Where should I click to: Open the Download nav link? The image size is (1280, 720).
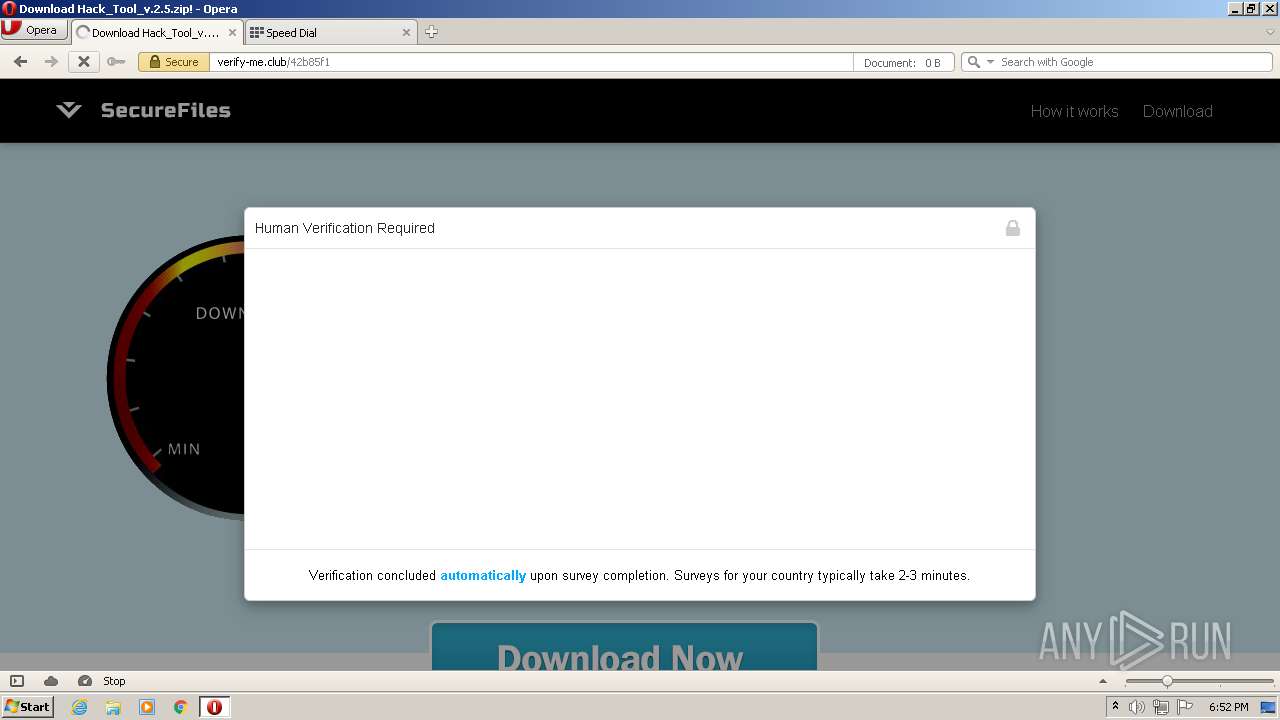(x=1177, y=111)
